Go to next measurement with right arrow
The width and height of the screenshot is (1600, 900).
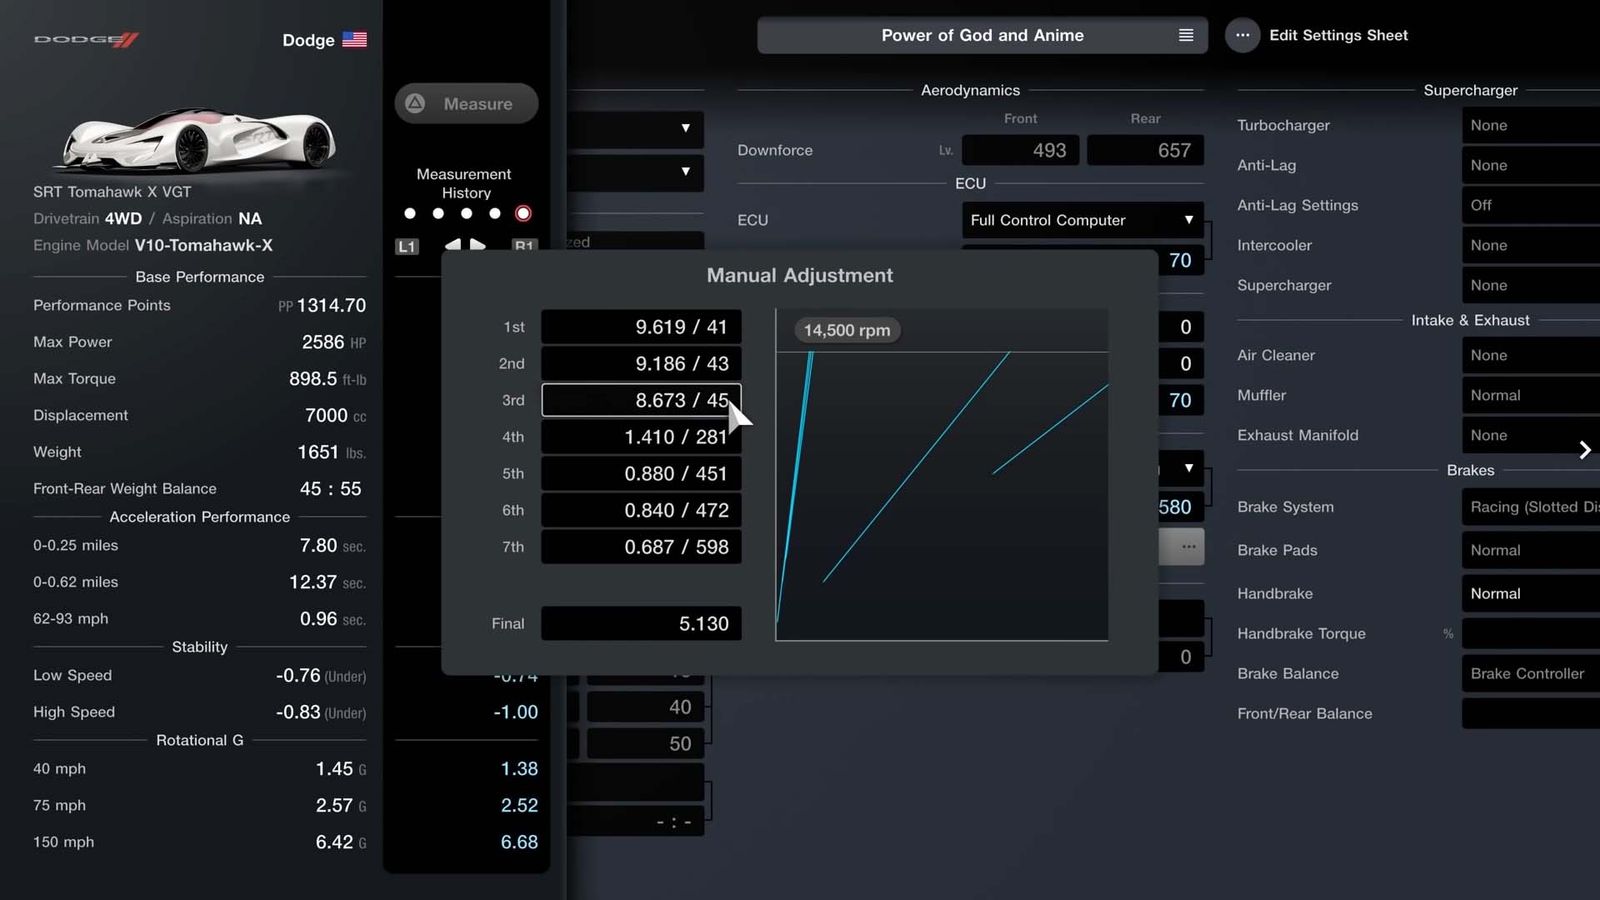point(478,244)
